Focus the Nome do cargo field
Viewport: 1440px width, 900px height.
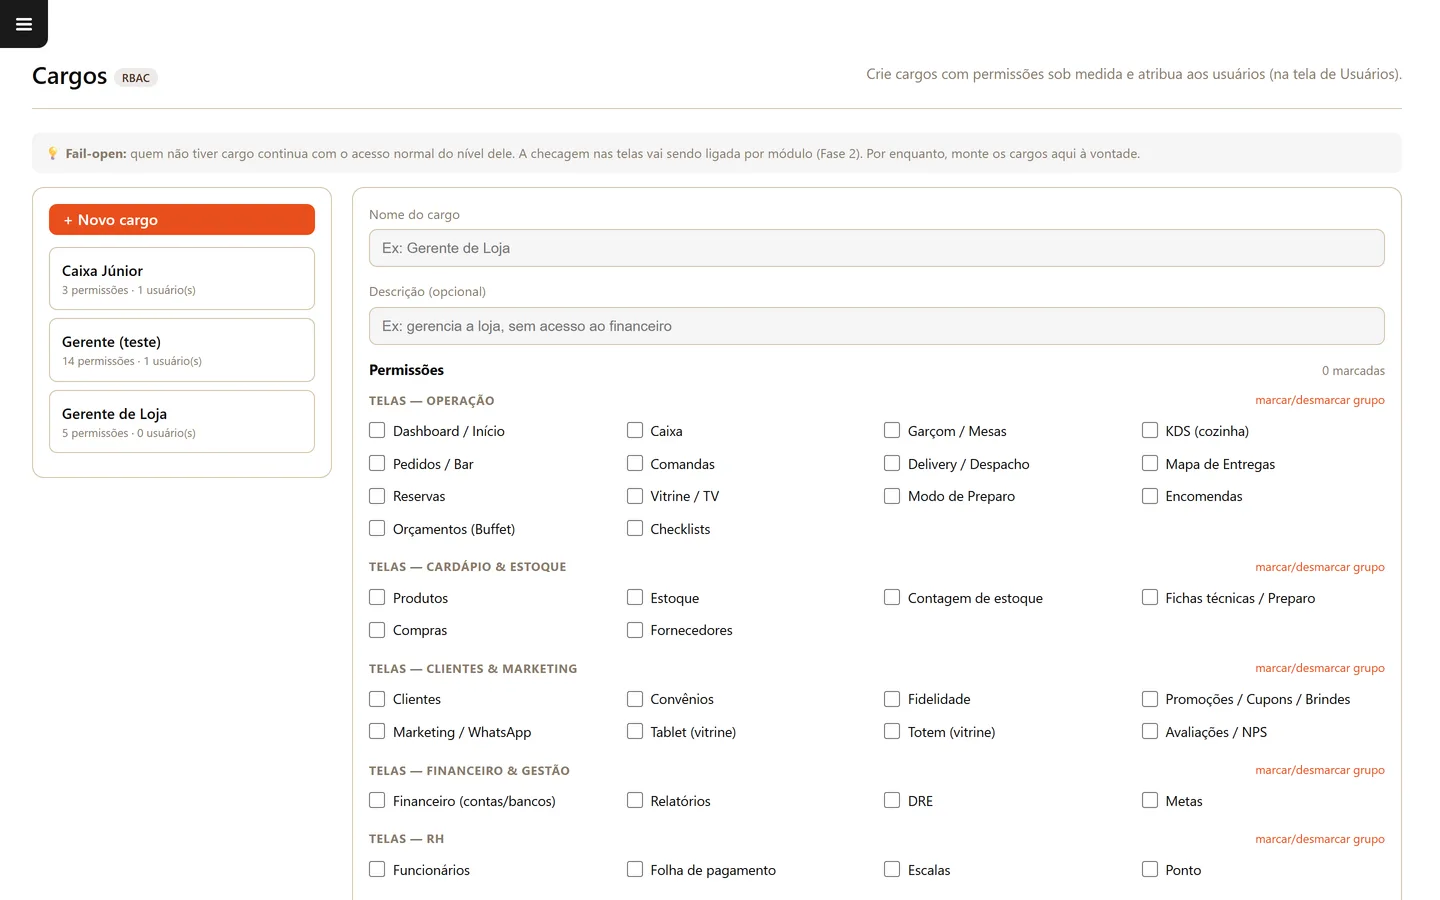877,248
